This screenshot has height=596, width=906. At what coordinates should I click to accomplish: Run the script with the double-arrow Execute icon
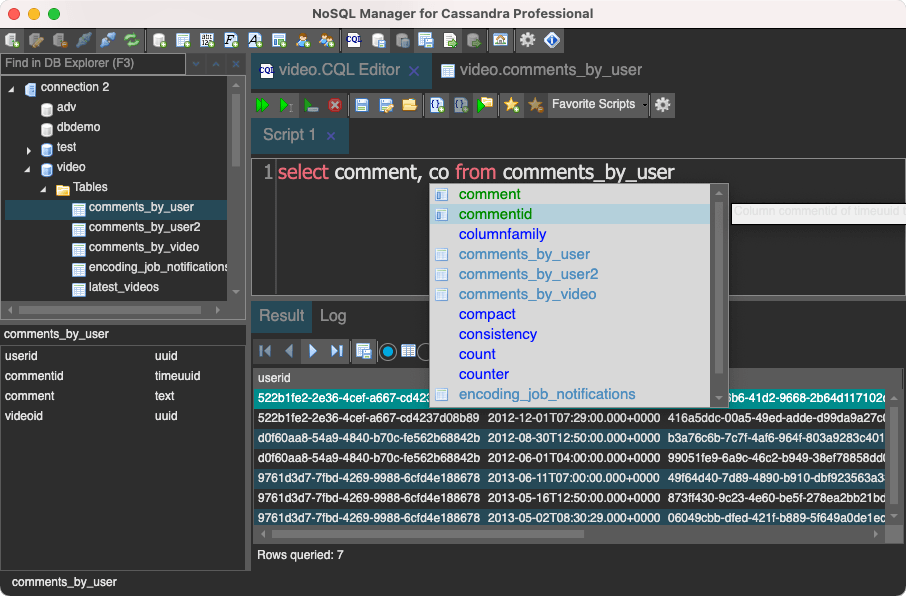pos(262,105)
